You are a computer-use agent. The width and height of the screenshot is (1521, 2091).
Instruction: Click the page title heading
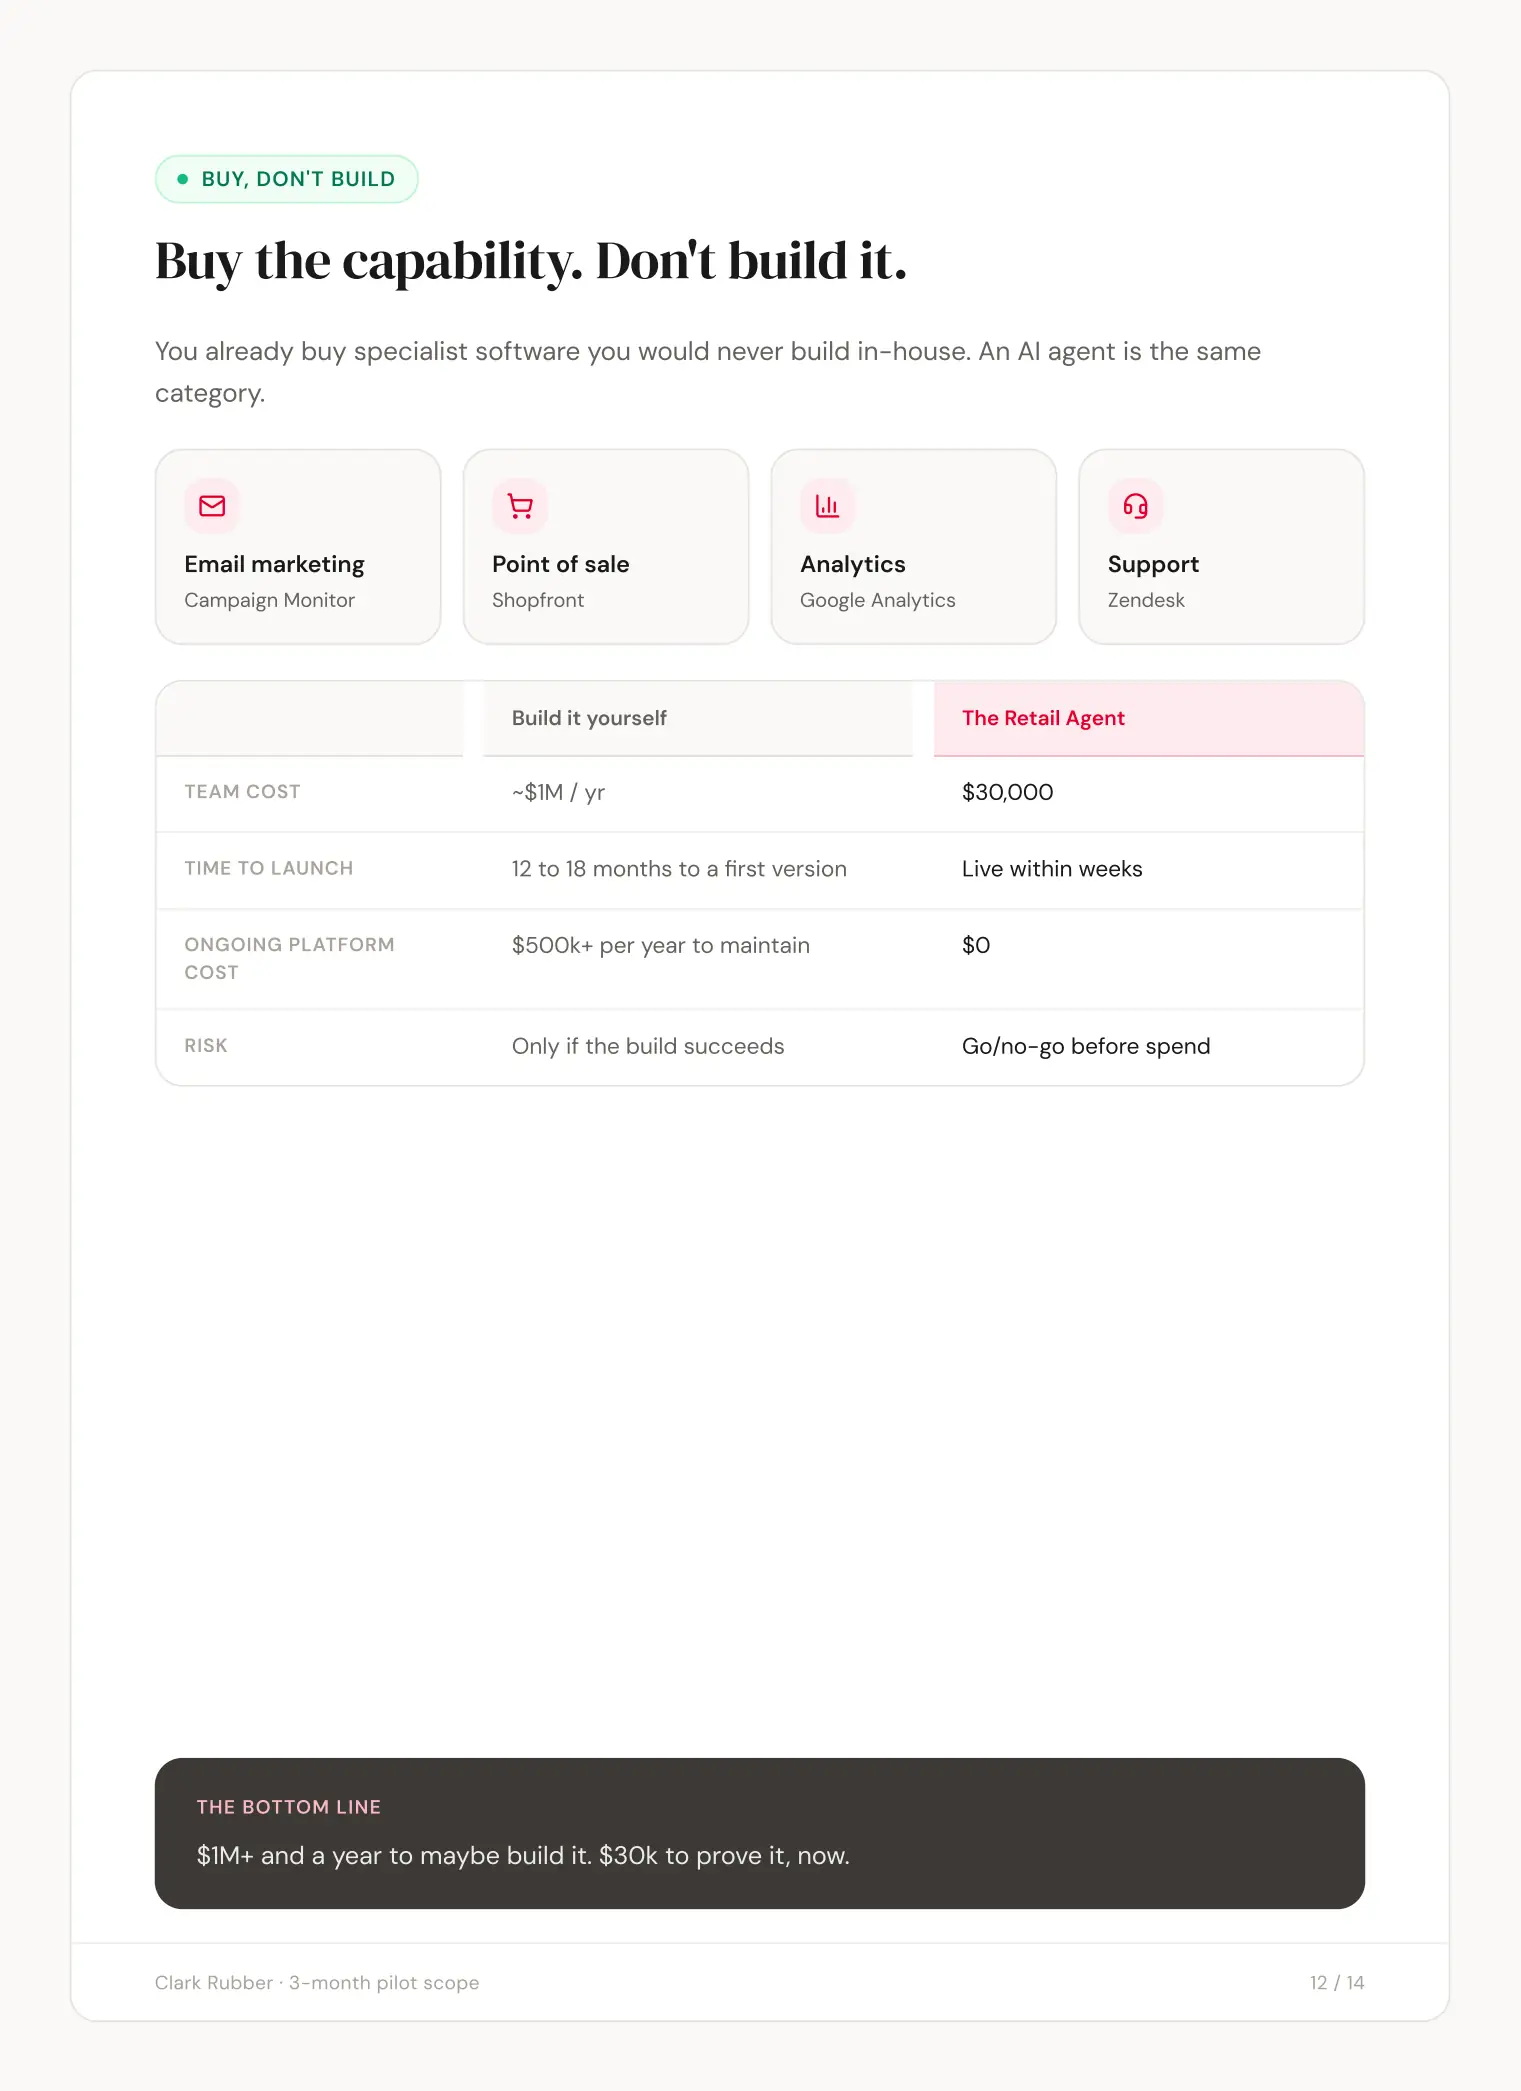coord(531,262)
